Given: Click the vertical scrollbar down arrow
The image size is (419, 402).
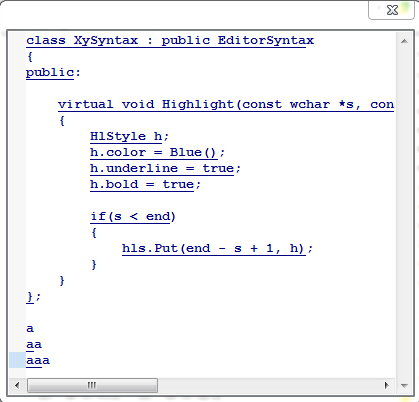Looking at the screenshot, I should click(404, 386).
